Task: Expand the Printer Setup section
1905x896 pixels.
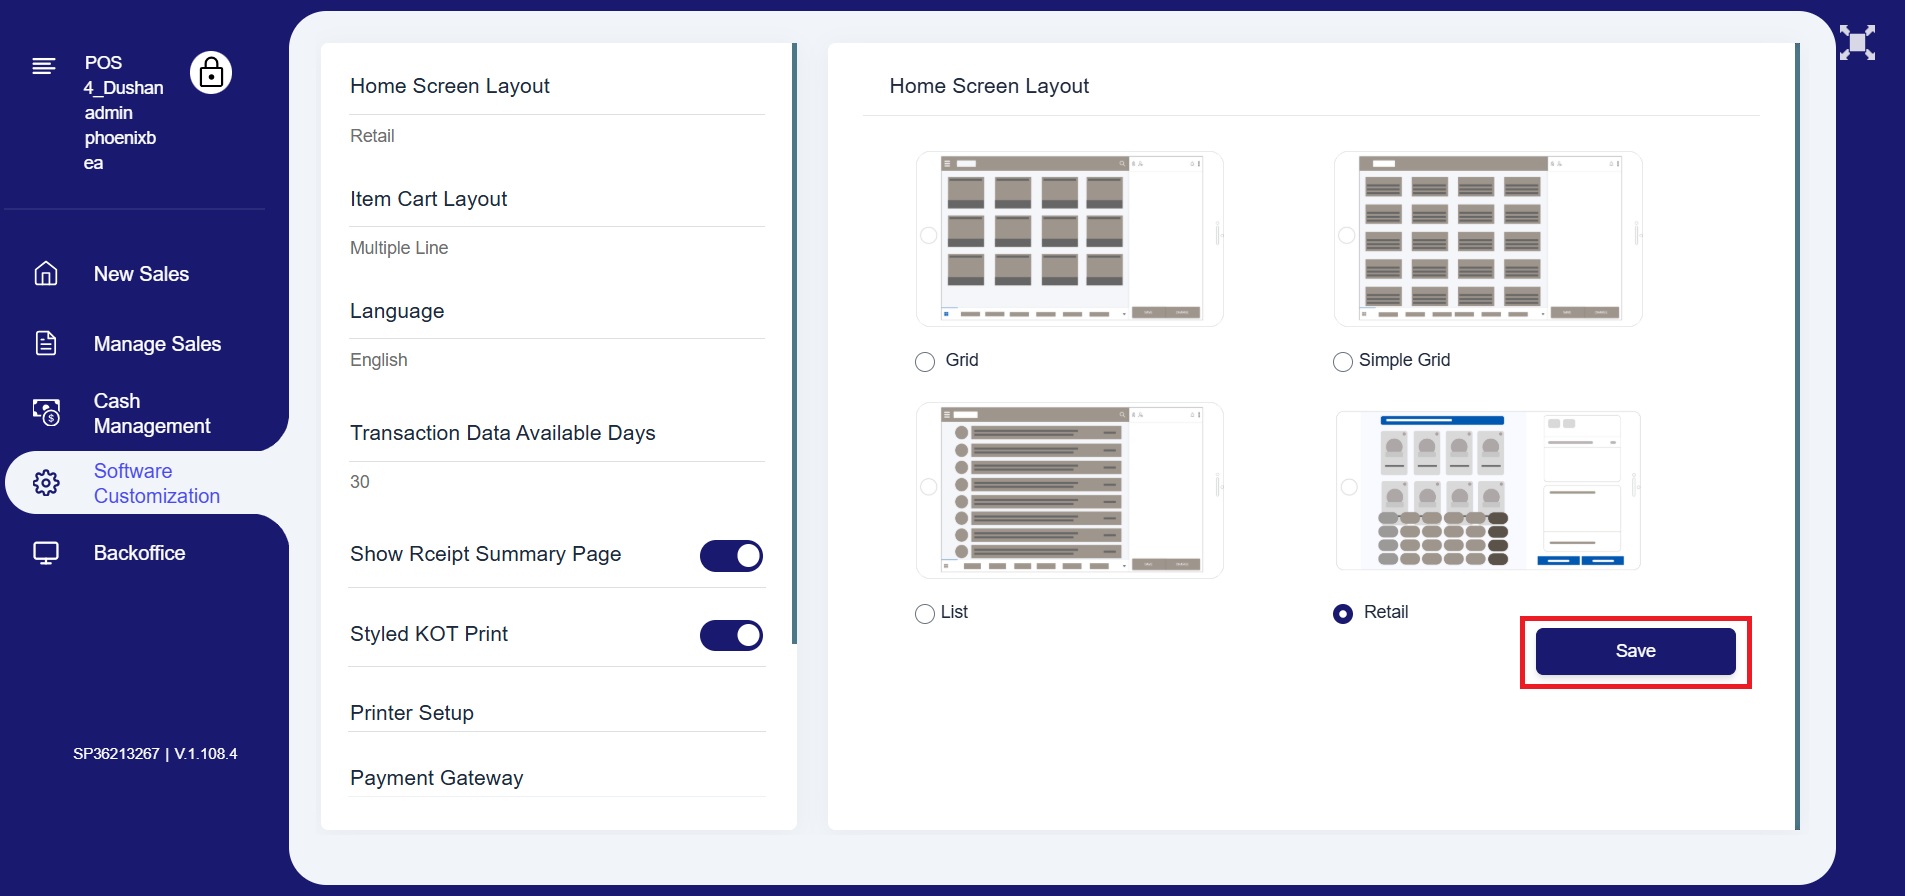Action: coord(412,713)
